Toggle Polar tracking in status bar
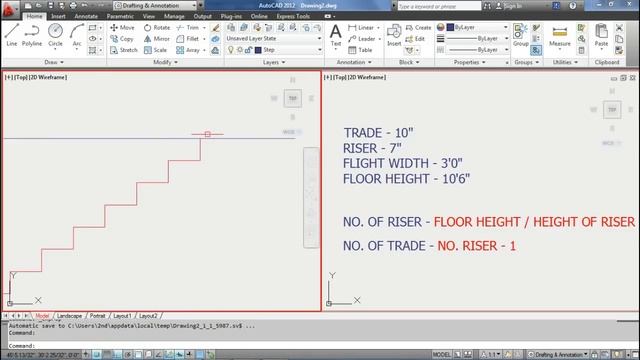Viewport: 640px width, 360px height. point(127,355)
